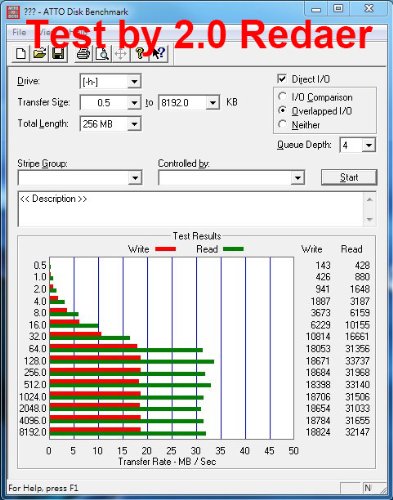The height and width of the screenshot is (500, 393).
Task: Click the description box scroll down arrow
Action: coord(369,219)
